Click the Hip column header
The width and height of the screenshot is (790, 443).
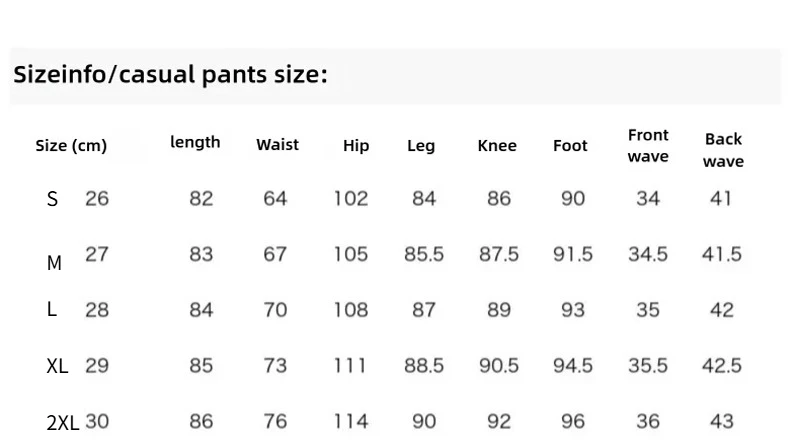click(356, 146)
